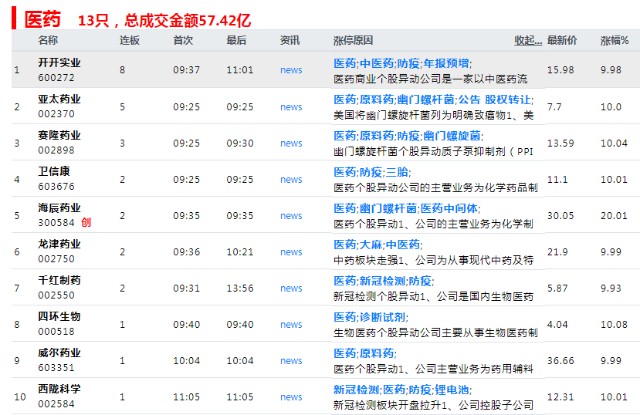Open news link for 亚太药业
Screen dimensions: 640x415
[x=291, y=107]
